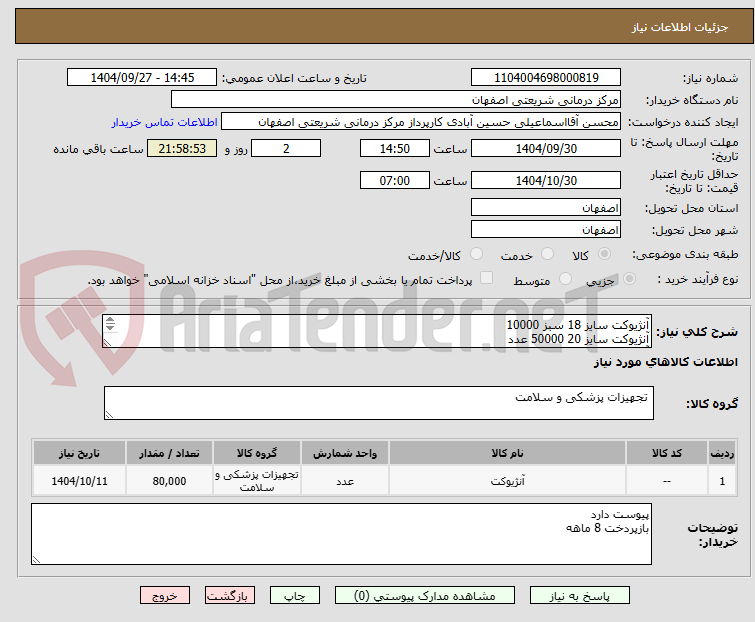Click the row number cell 1

click(x=722, y=481)
